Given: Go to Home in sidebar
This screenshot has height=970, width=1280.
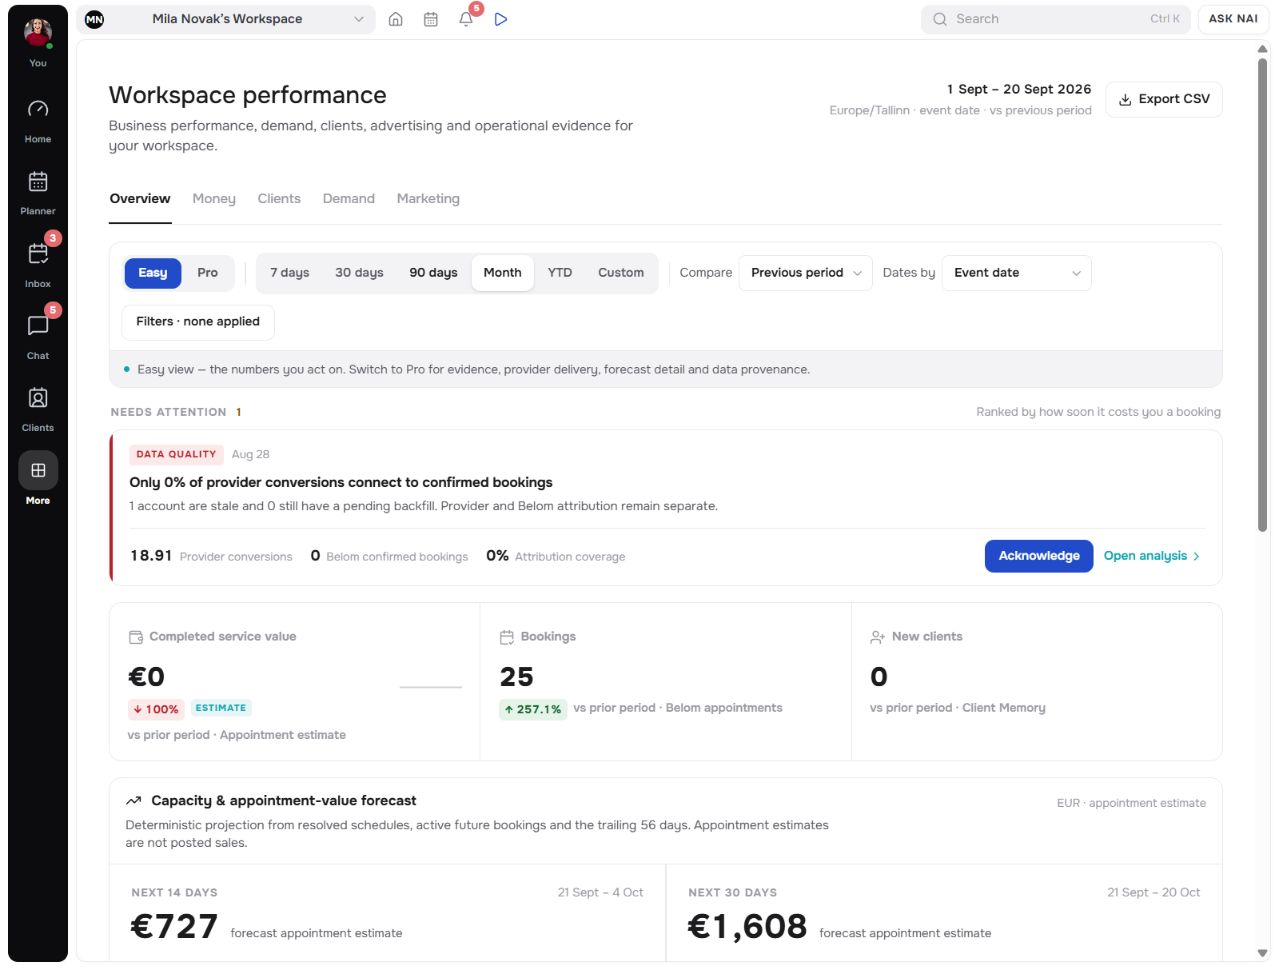Looking at the screenshot, I should click(38, 120).
